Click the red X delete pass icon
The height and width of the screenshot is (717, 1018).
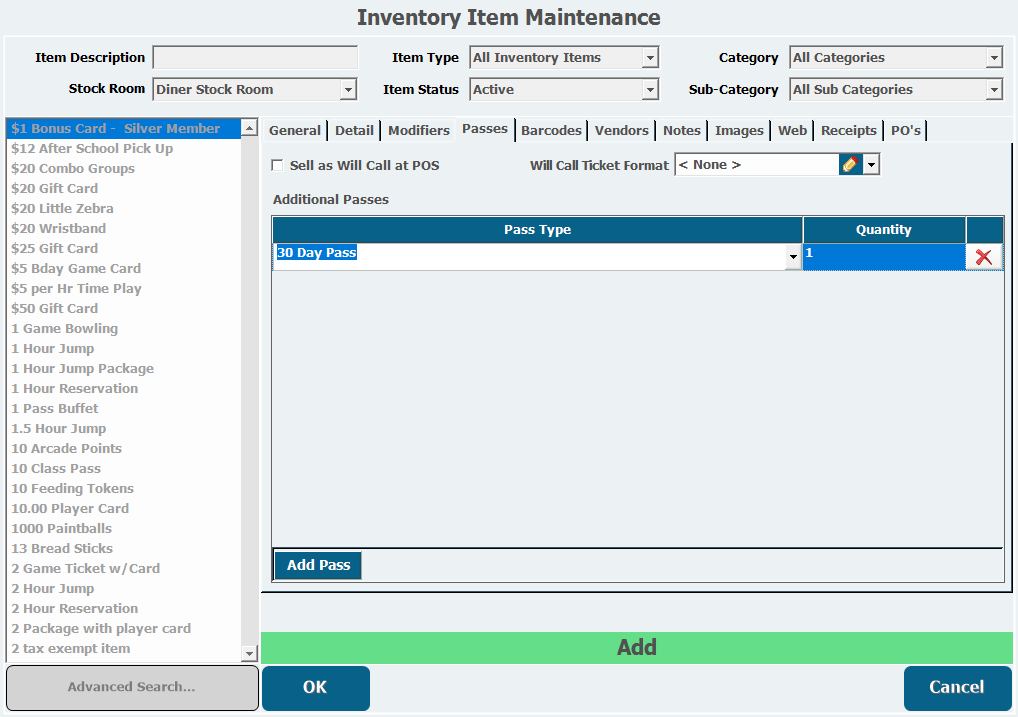point(984,257)
